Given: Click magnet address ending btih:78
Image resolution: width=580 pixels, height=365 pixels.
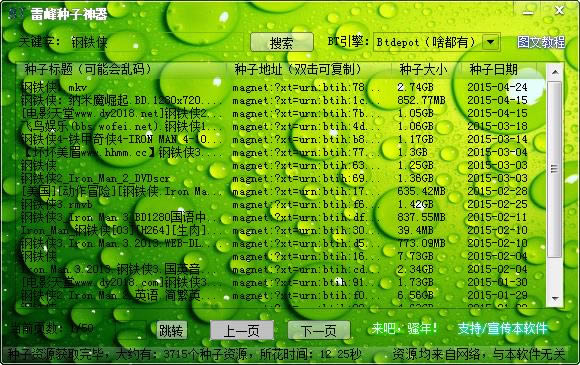Looking at the screenshot, I should pos(306,88).
